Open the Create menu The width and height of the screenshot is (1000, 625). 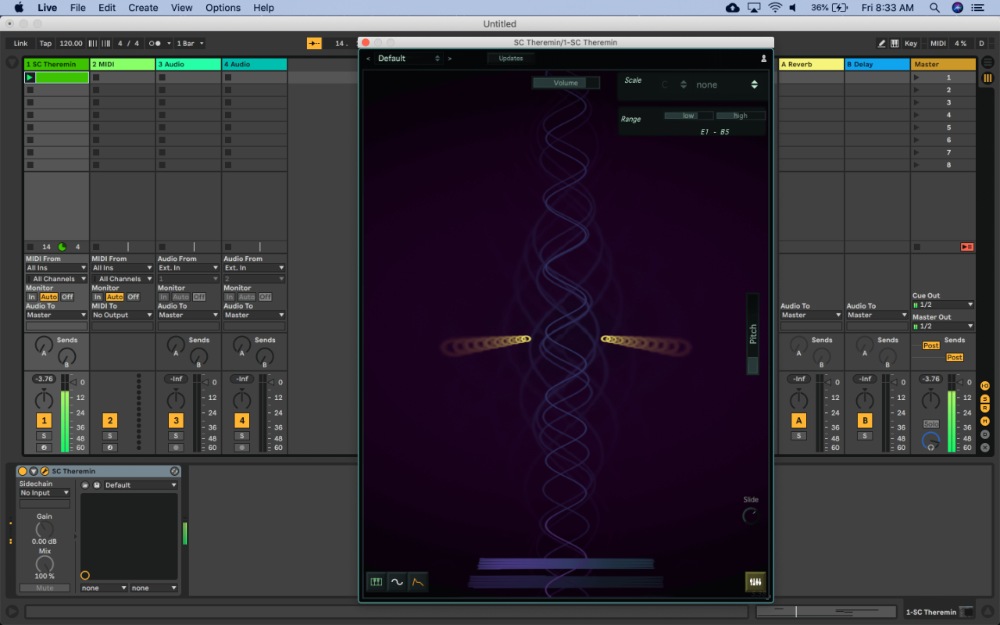point(143,8)
